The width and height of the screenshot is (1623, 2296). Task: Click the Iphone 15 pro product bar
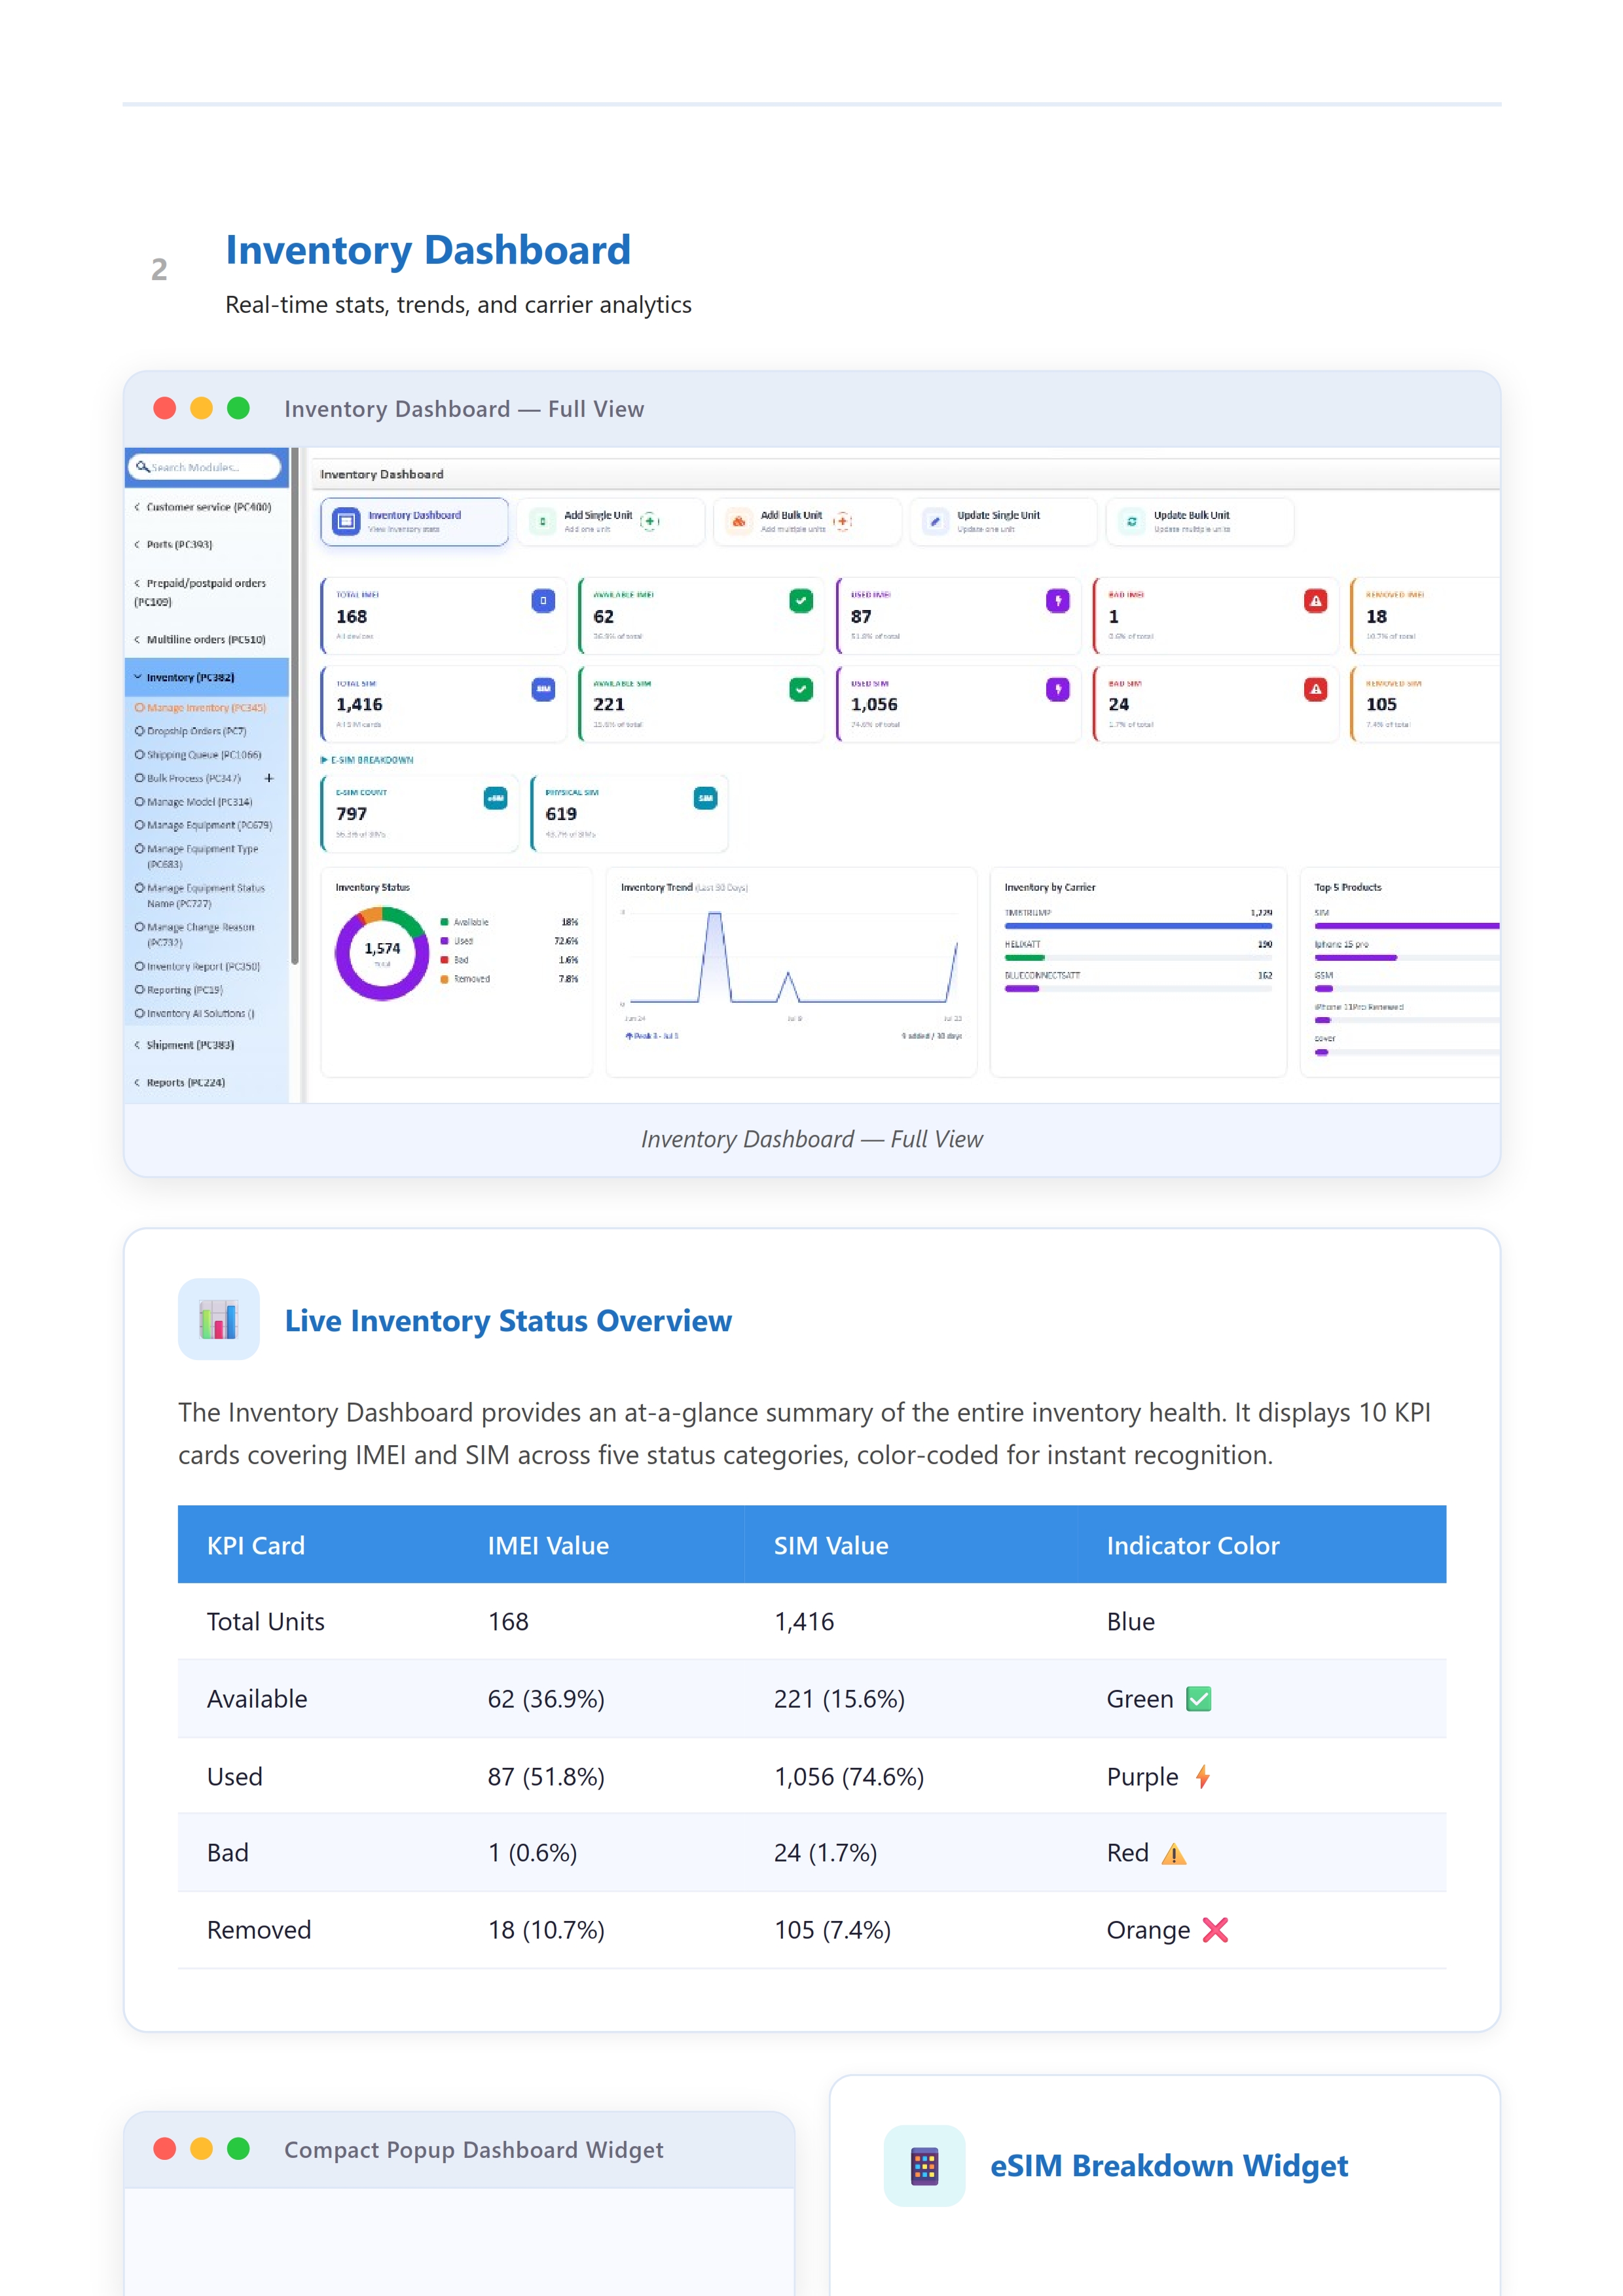[x=1407, y=957]
